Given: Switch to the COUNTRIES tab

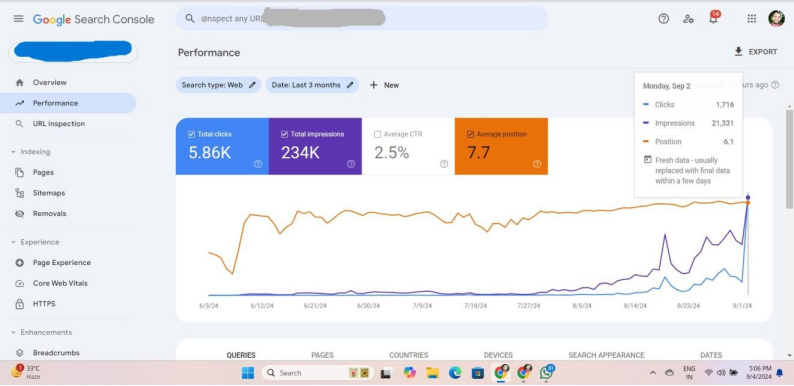Looking at the screenshot, I should tap(409, 355).
